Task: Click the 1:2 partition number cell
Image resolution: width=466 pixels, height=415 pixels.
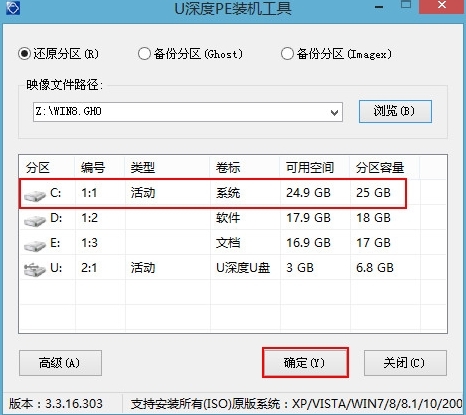Action: 89,218
